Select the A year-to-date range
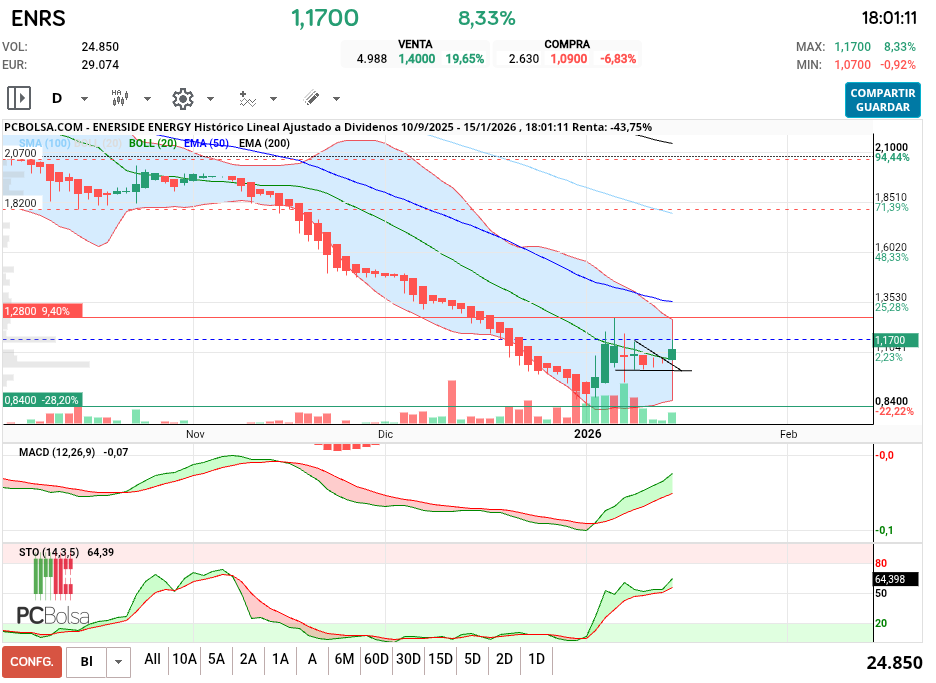This screenshot has height=683, width=936. point(312,659)
